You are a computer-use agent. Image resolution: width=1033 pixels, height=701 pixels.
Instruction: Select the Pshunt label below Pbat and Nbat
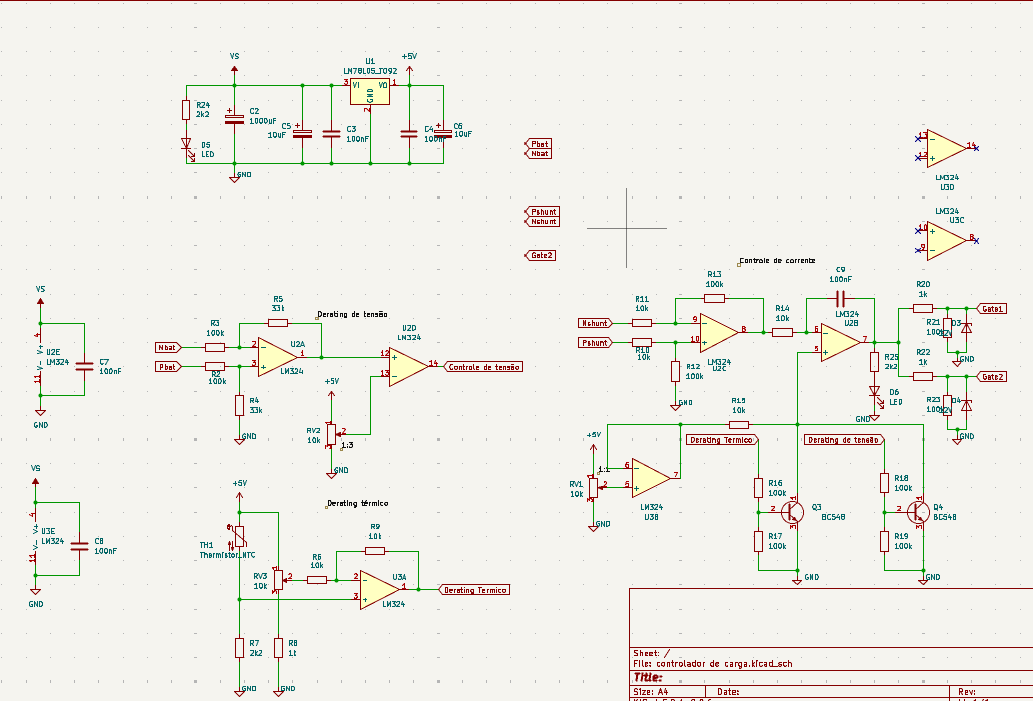click(542, 212)
